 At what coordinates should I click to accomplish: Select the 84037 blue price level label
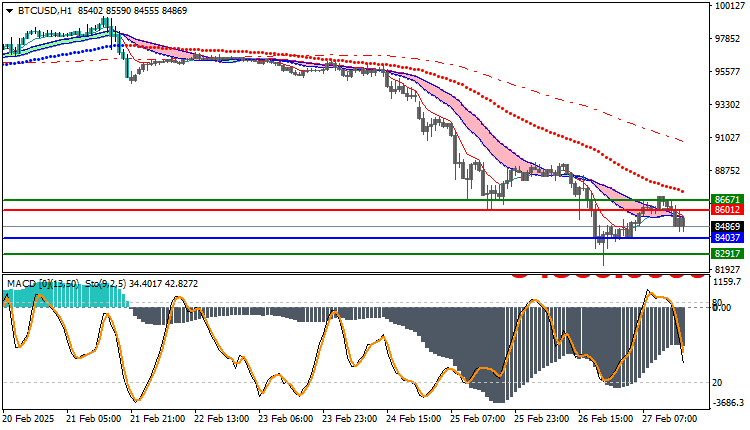(x=728, y=238)
